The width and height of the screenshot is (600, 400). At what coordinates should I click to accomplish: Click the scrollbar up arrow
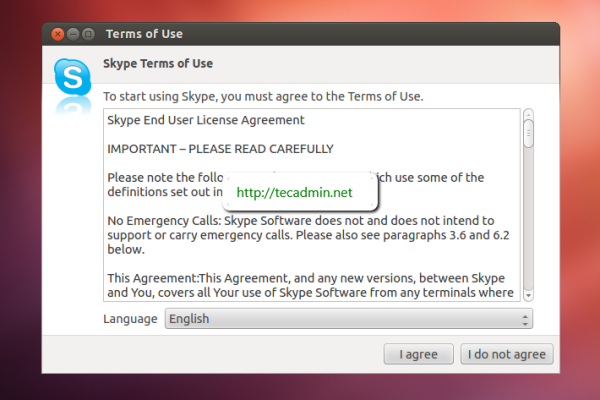click(528, 114)
